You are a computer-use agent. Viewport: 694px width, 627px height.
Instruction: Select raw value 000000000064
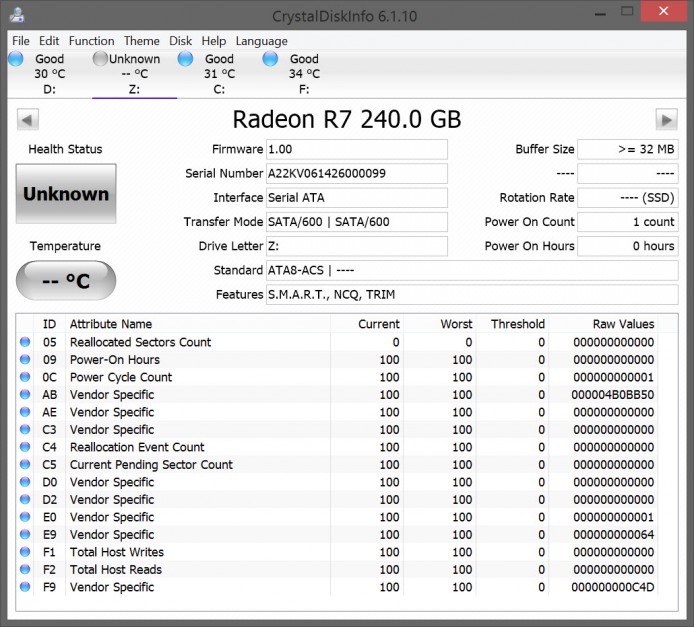613,535
